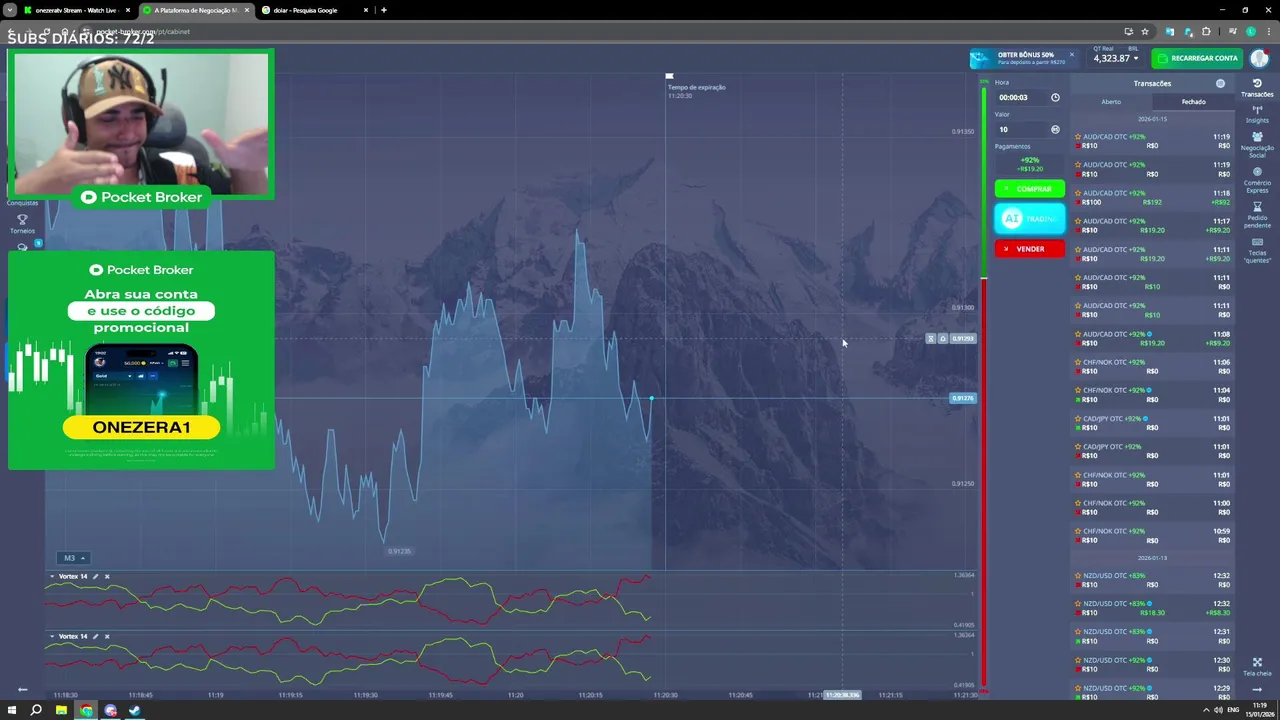Click the Tela cheia fullscreen icon
This screenshot has height=720, width=1280.
[1257, 662]
